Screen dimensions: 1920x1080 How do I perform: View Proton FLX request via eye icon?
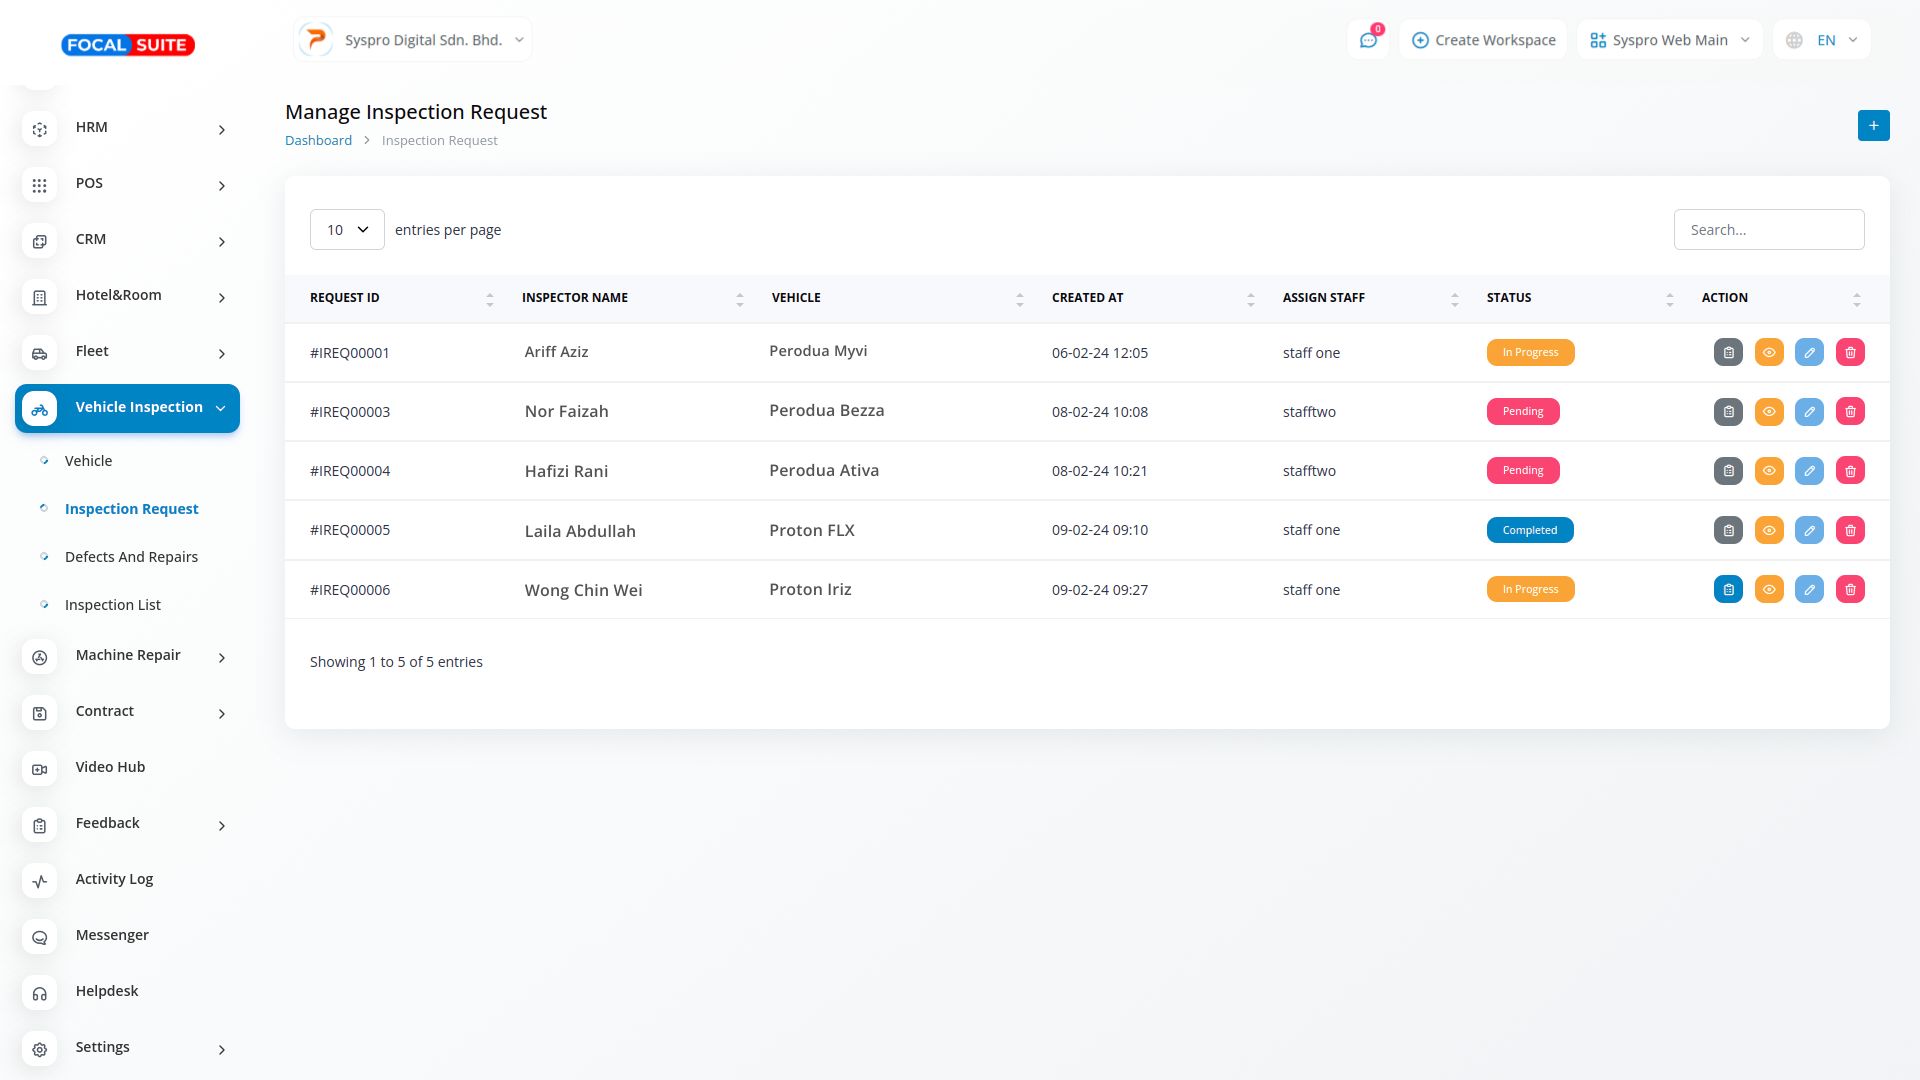(1769, 530)
